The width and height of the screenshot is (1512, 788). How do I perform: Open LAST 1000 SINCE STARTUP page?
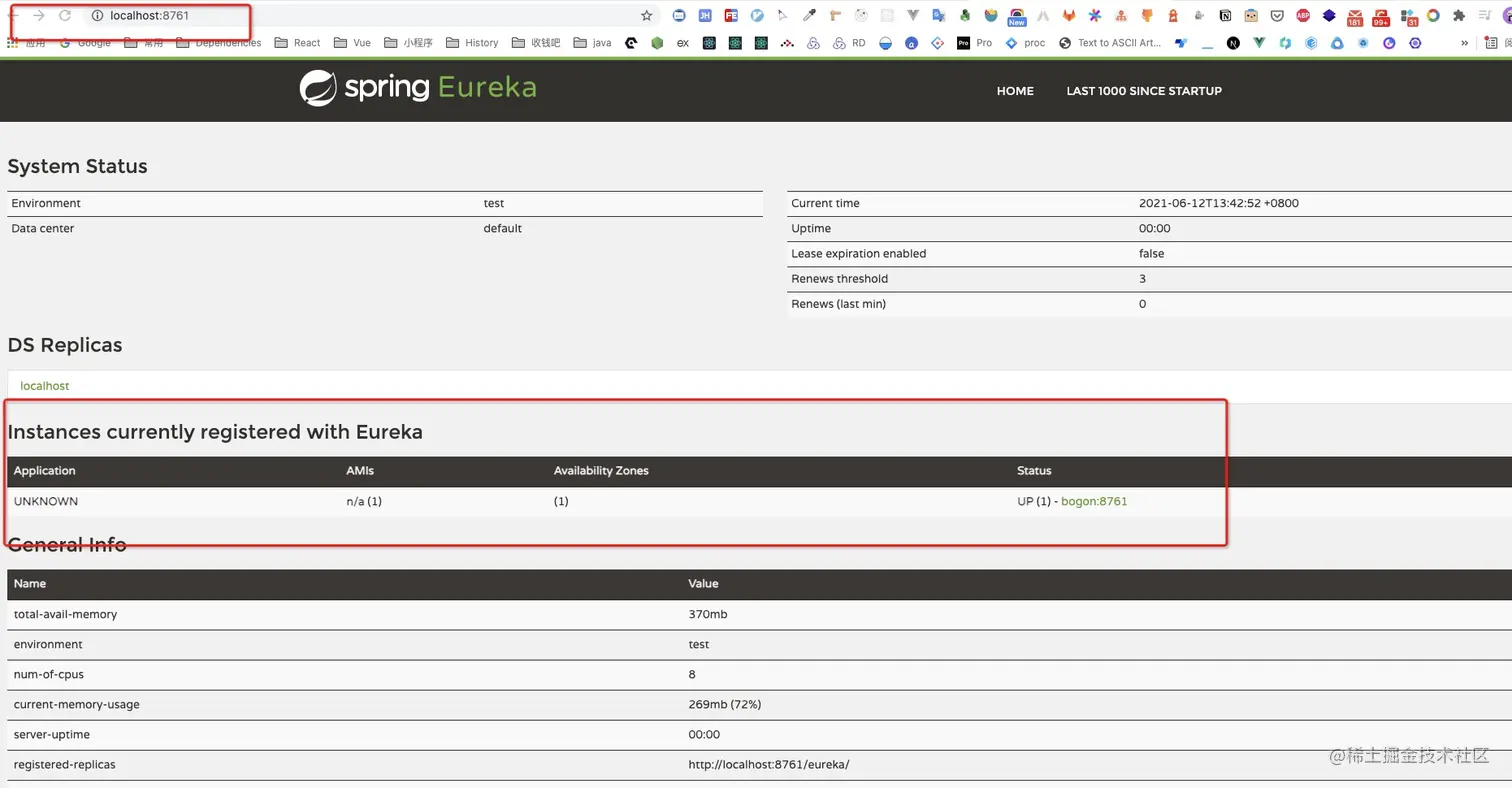pos(1144,91)
